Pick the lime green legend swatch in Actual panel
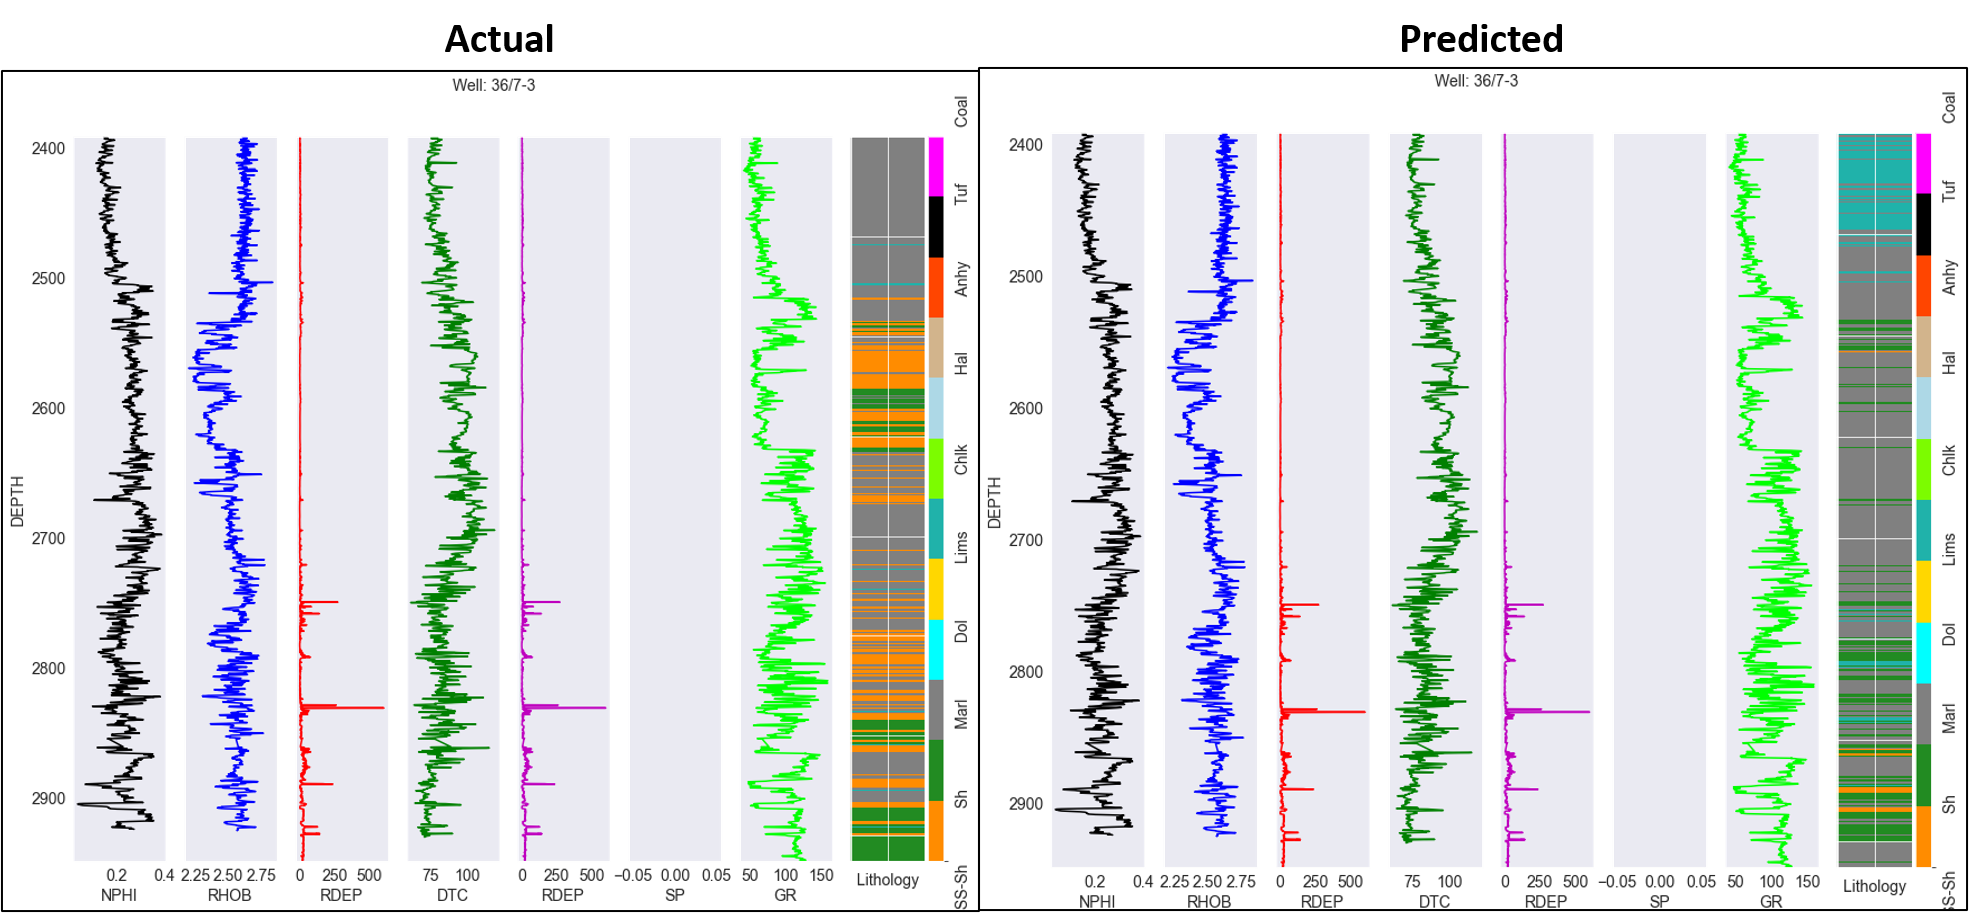The width and height of the screenshot is (1969, 913). click(x=936, y=469)
